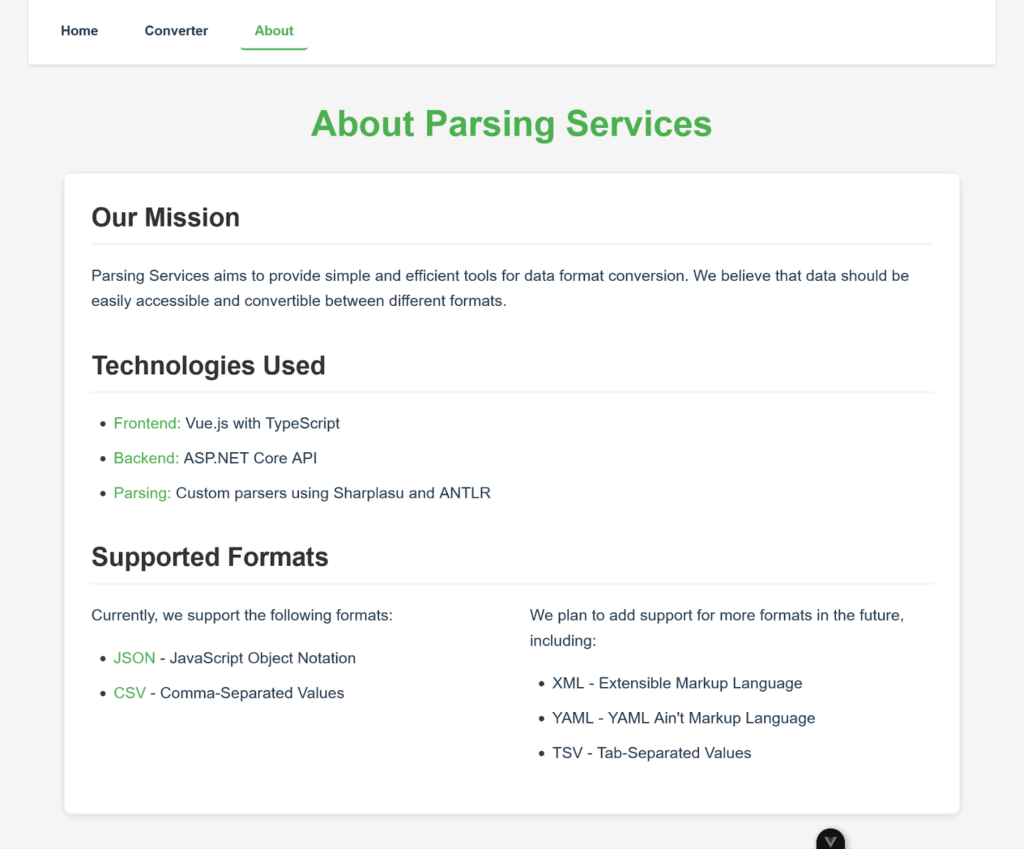Click the 'Currently, we support' sentence
1024x849 pixels.
coord(242,615)
